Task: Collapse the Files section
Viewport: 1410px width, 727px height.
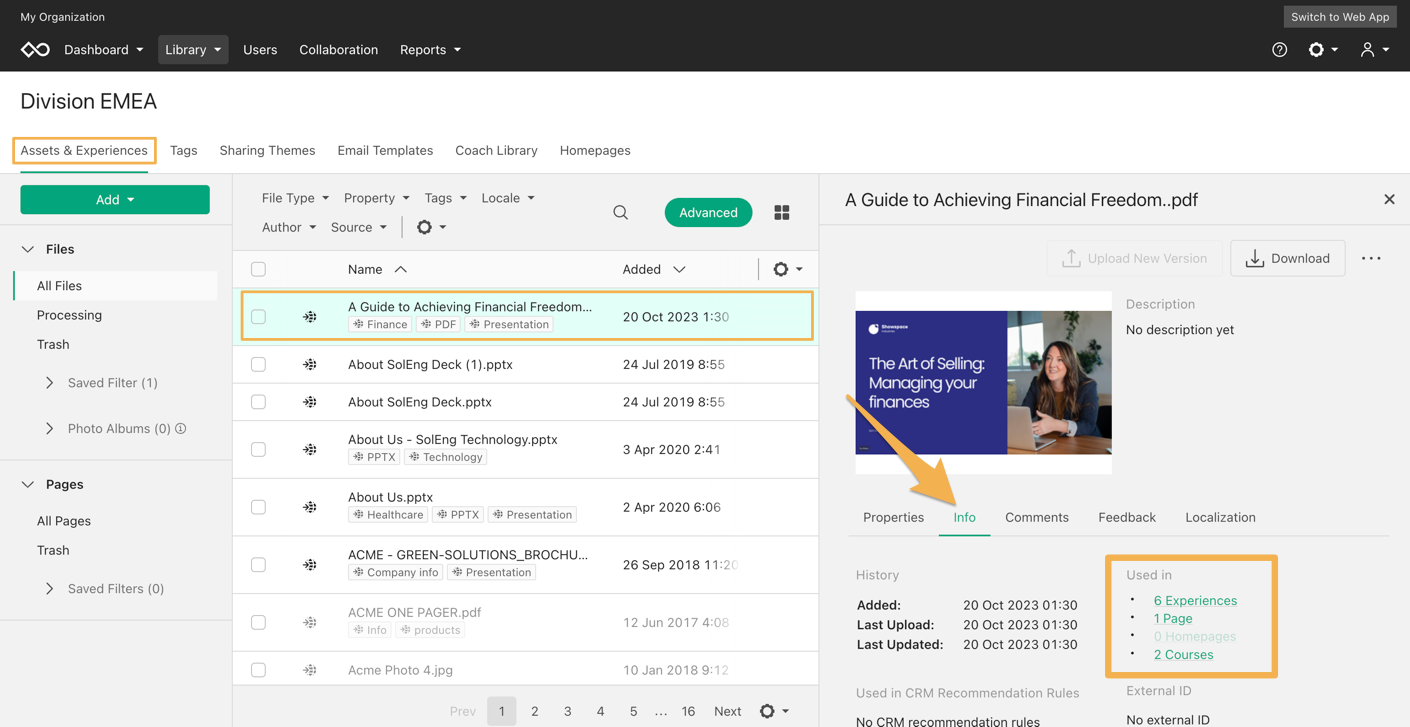Action: (x=28, y=249)
